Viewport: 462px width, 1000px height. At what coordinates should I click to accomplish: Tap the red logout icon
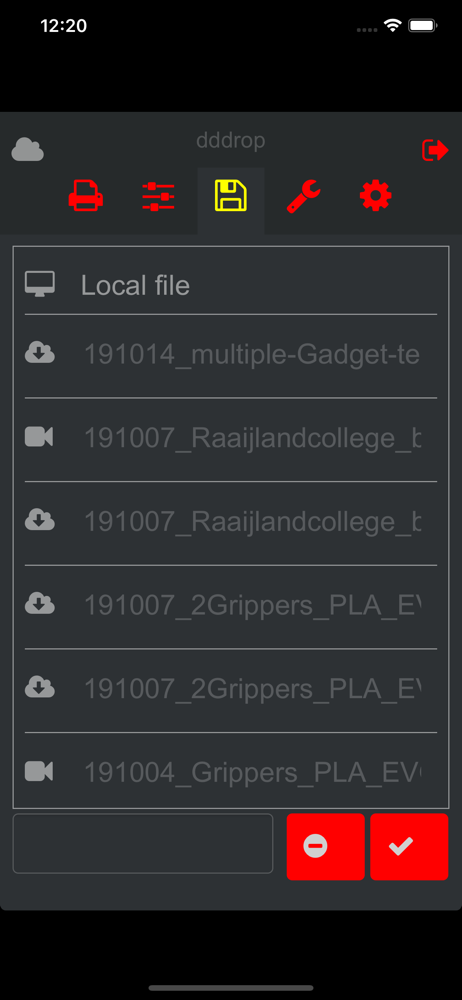[436, 151]
